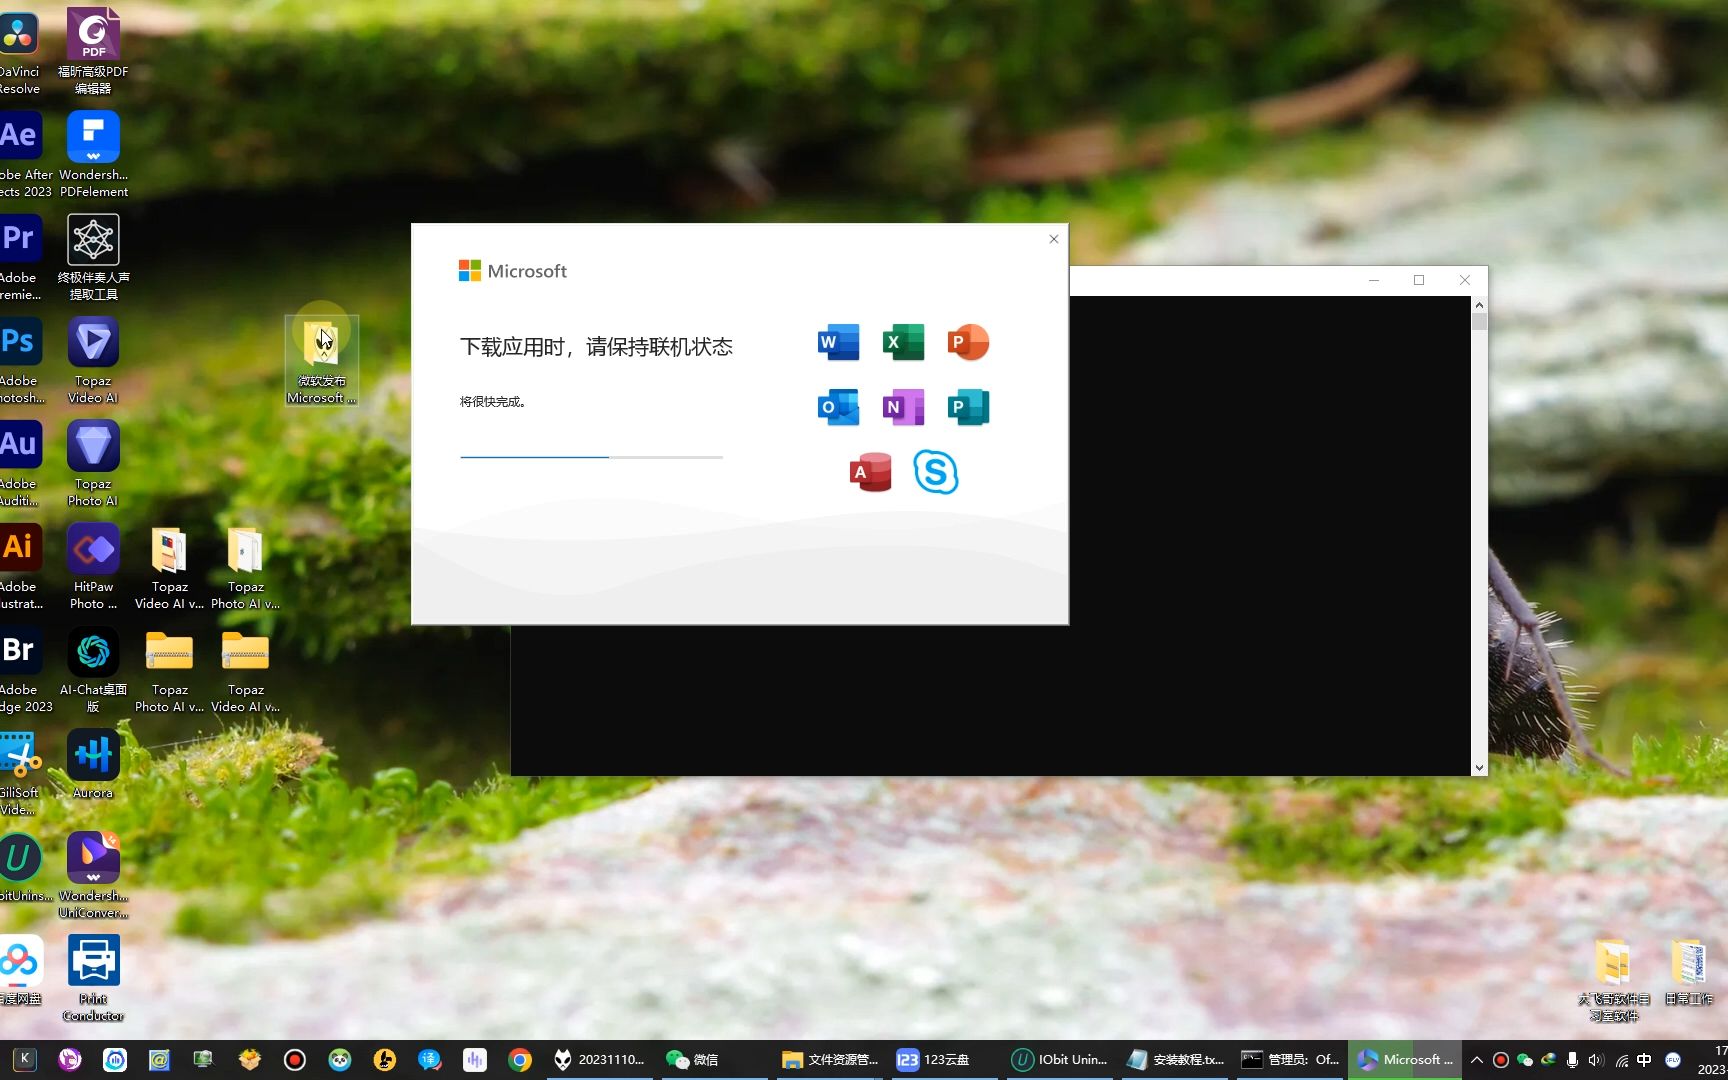The image size is (1728, 1080).
Task: Switch to 安装教程.txt in the taskbar
Action: tap(1174, 1060)
